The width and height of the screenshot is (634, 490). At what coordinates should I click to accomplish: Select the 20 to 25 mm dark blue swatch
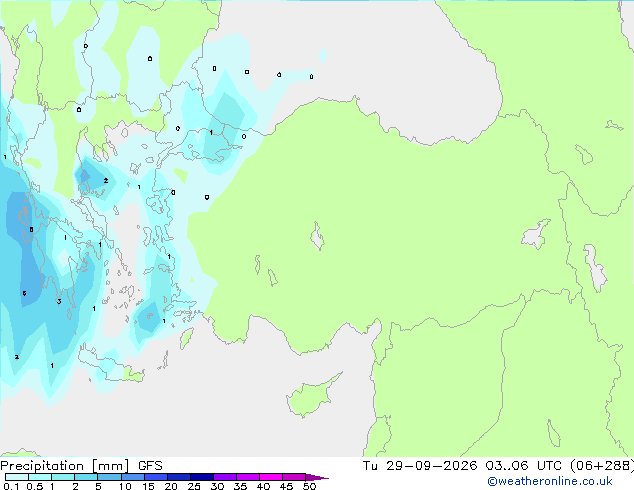[x=179, y=477]
